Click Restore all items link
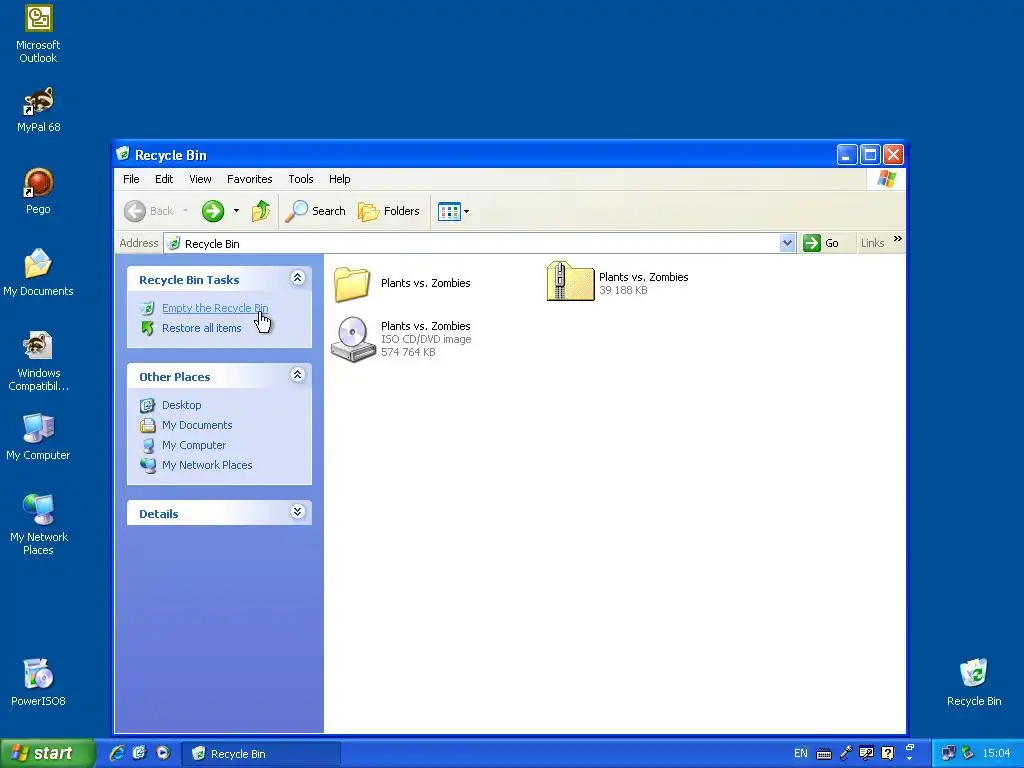 coord(202,328)
